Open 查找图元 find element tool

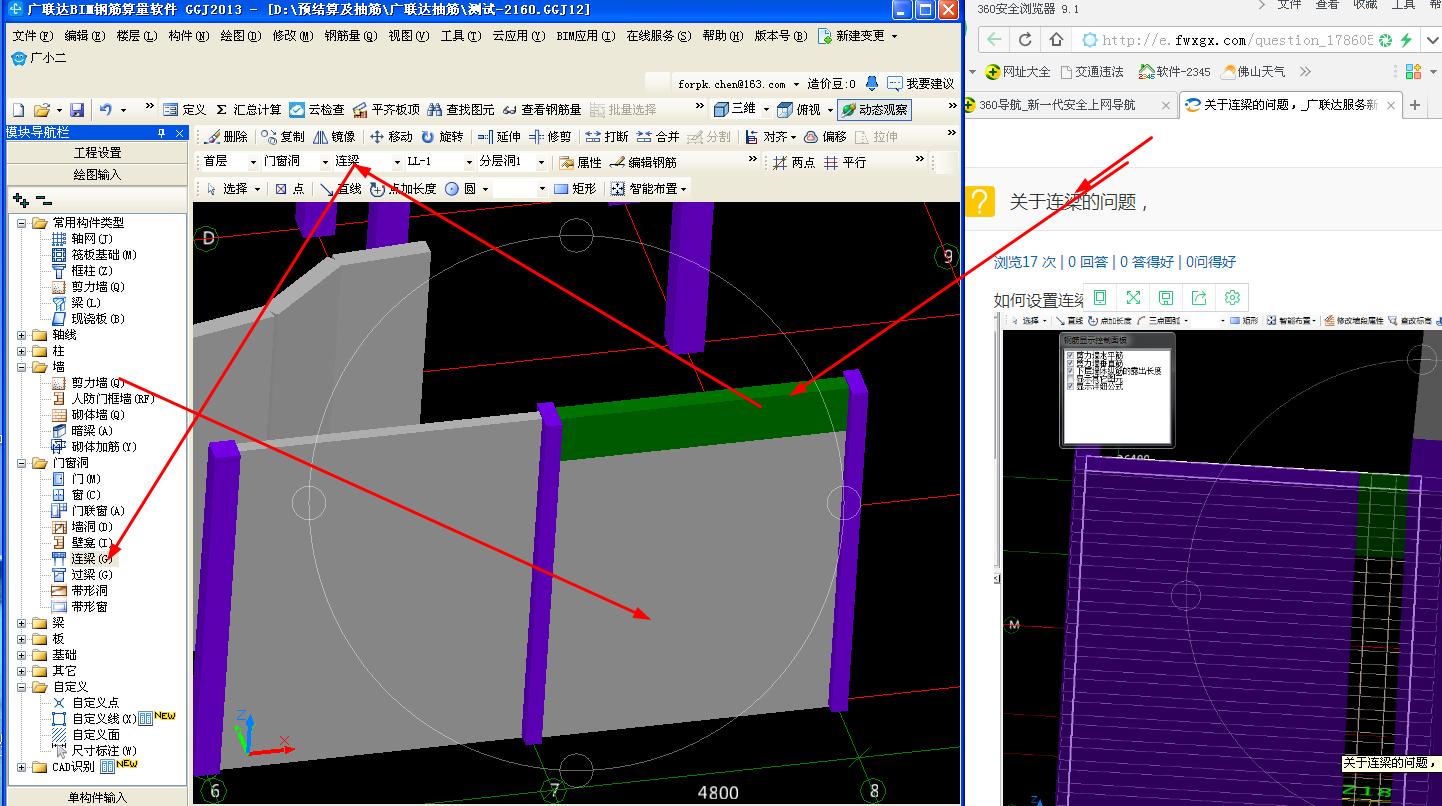point(461,110)
